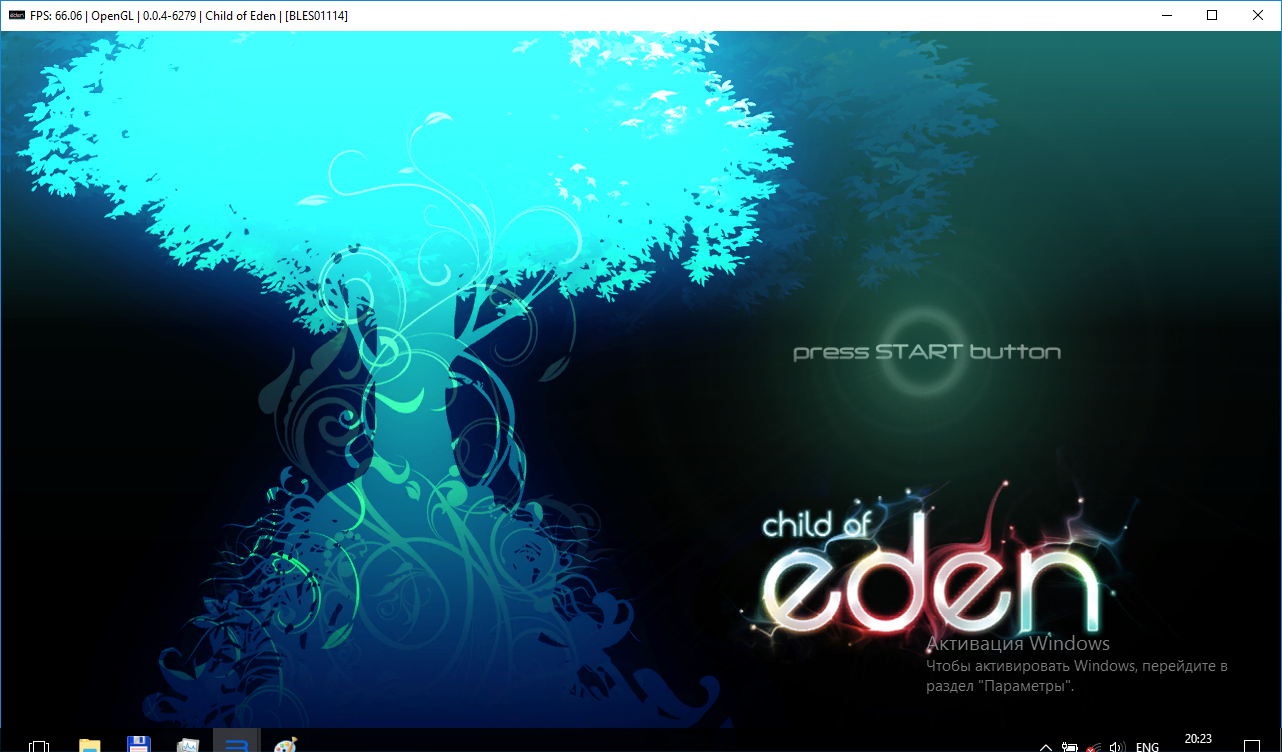
Task: Minimize the Child of Eden window
Action: click(x=1166, y=15)
